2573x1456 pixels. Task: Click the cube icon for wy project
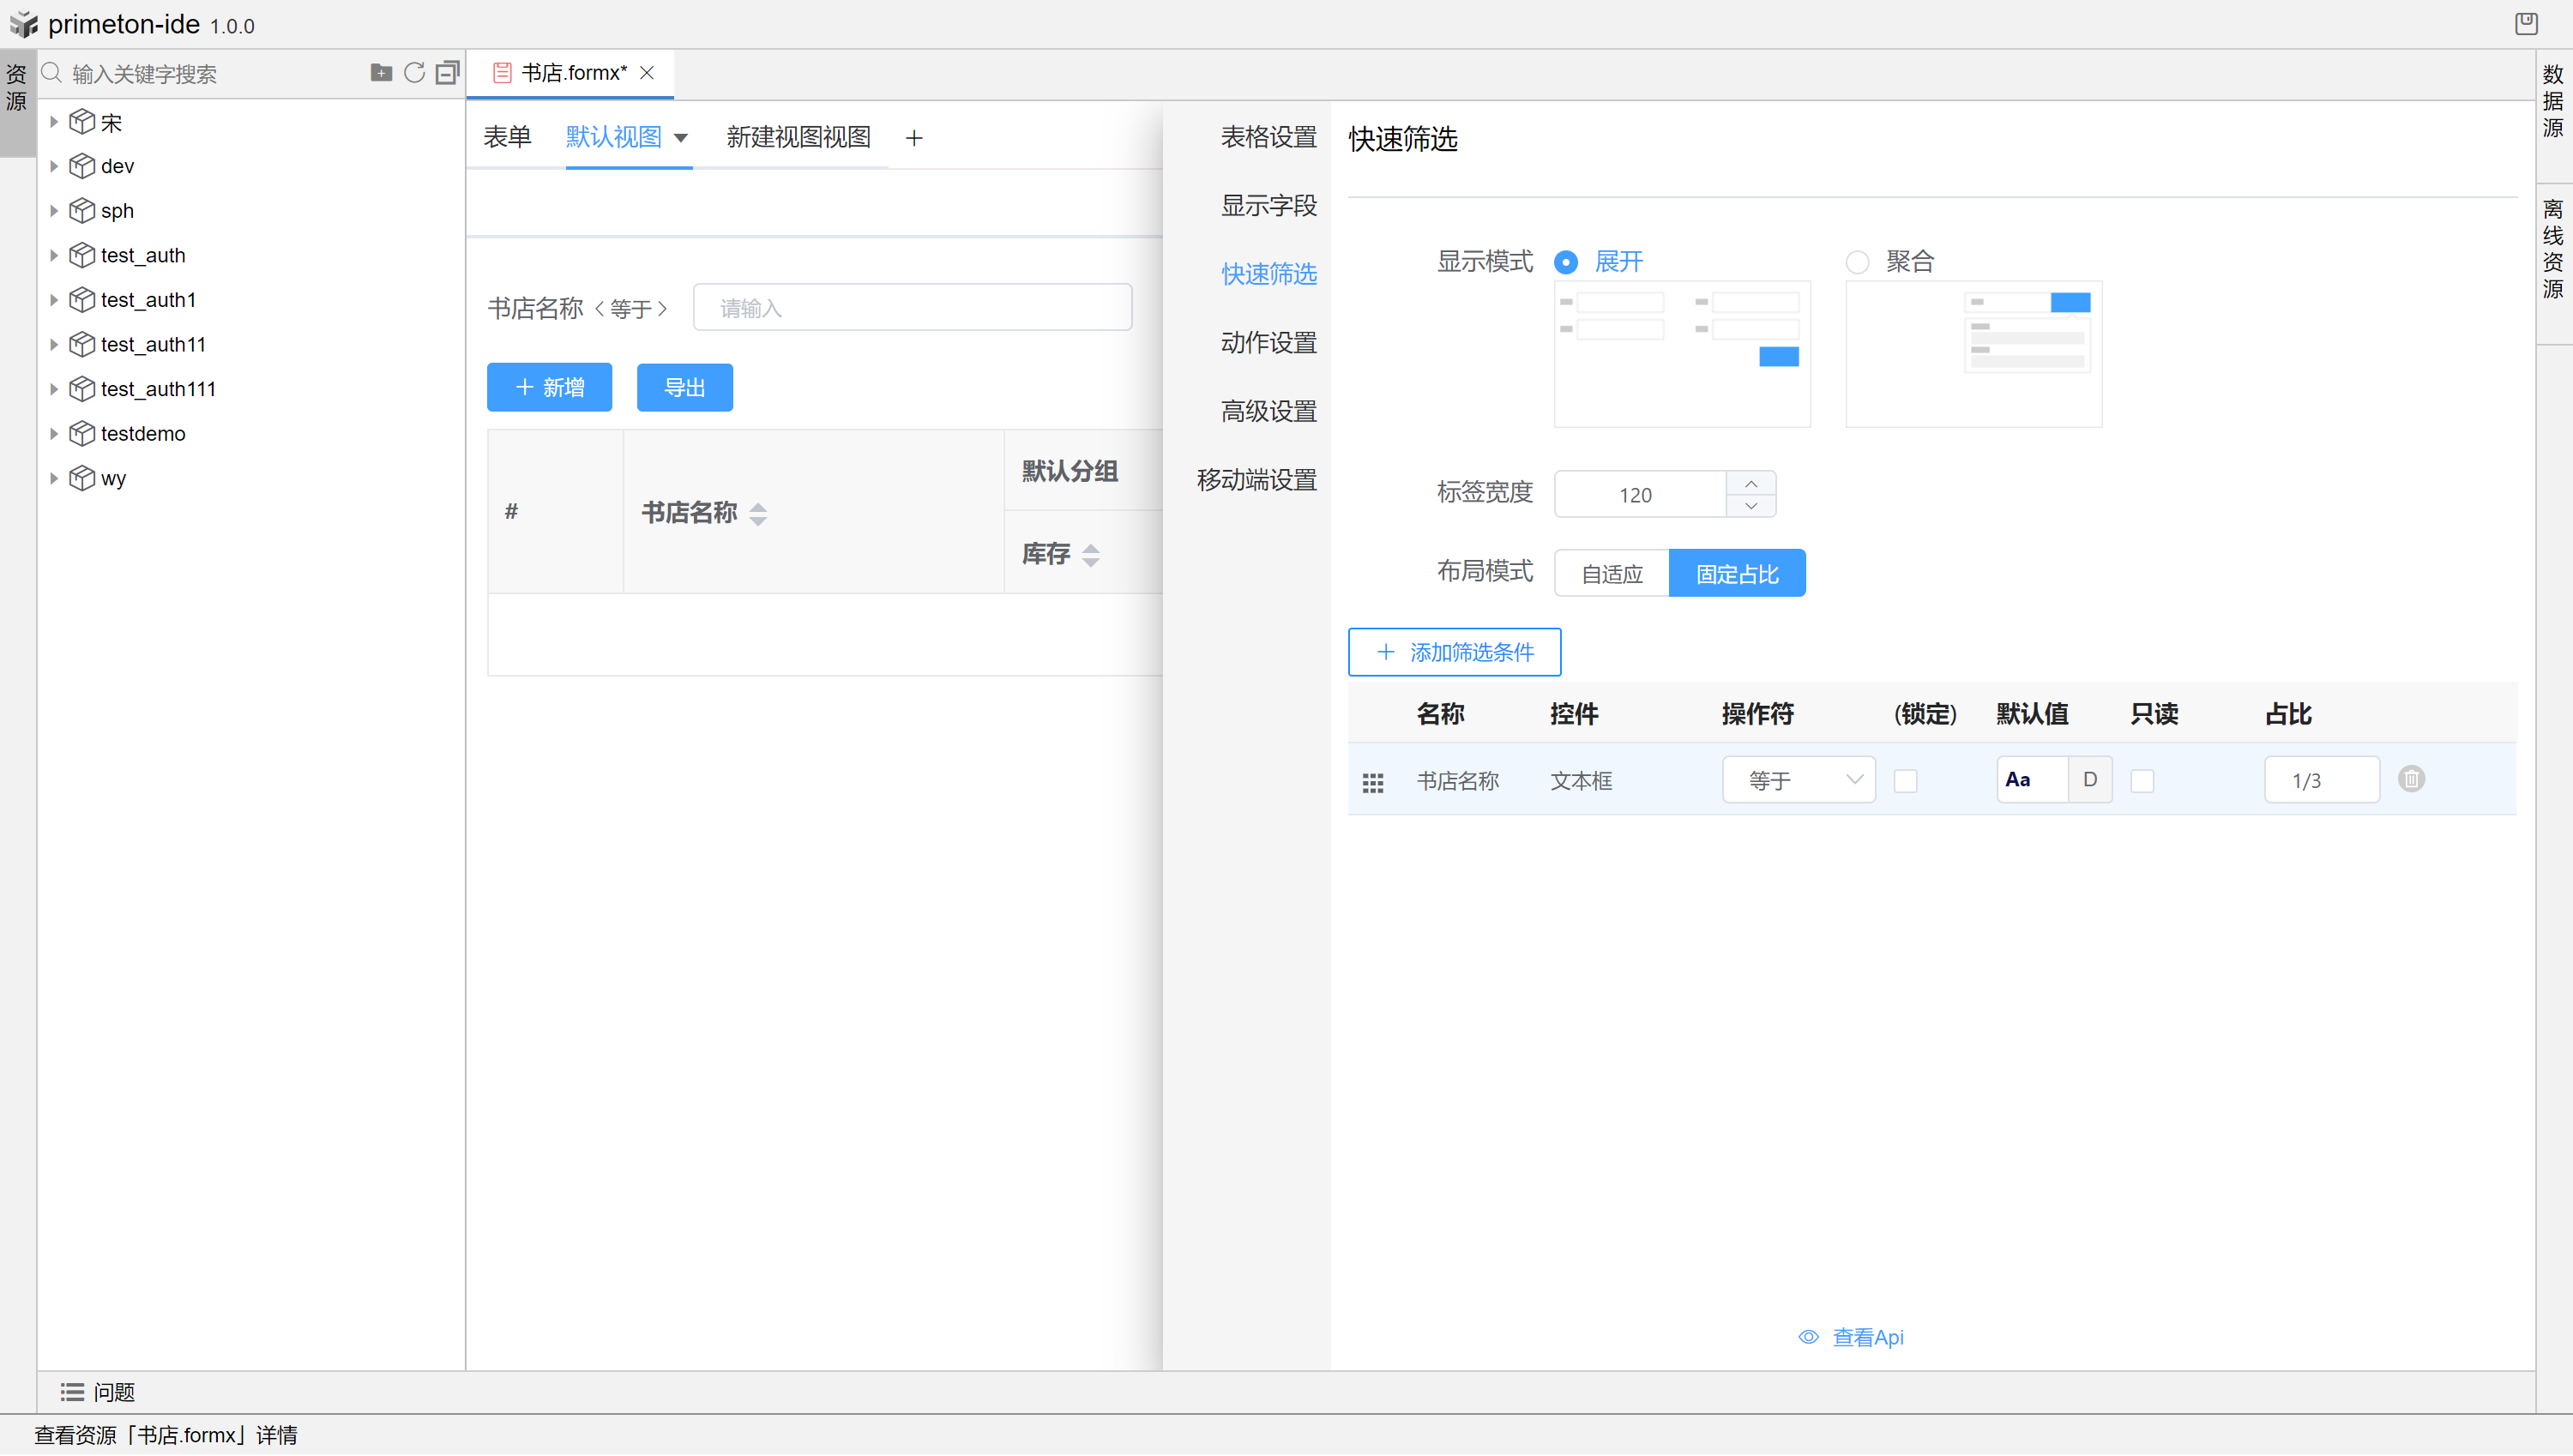click(x=82, y=478)
